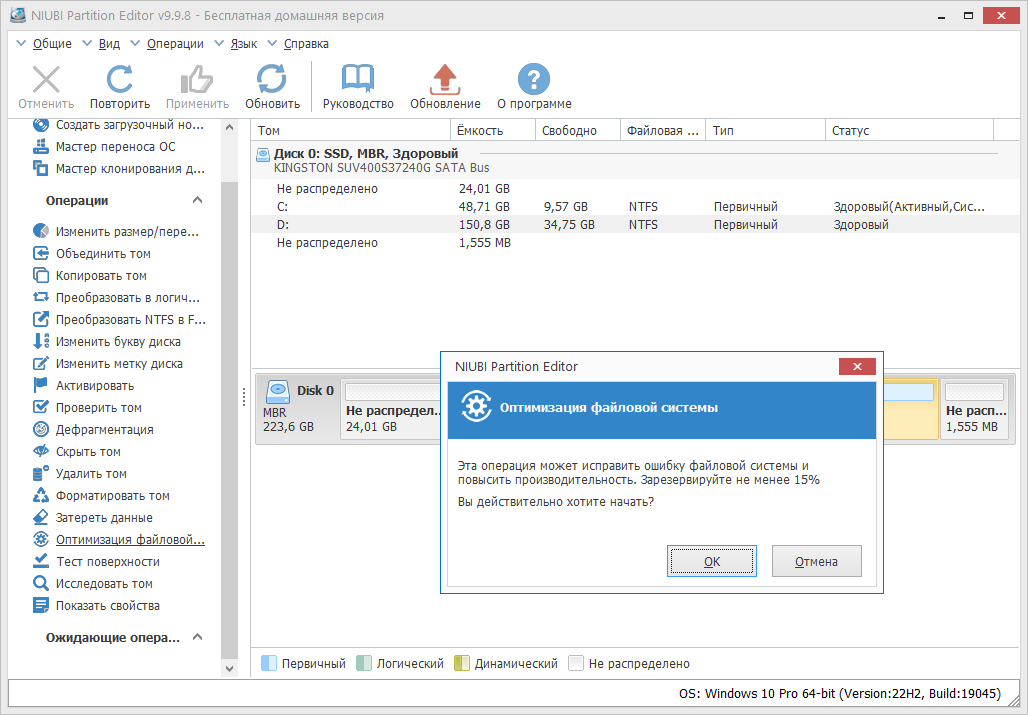Click the Проверить том icon
The width and height of the screenshot is (1028, 715).
click(41, 407)
